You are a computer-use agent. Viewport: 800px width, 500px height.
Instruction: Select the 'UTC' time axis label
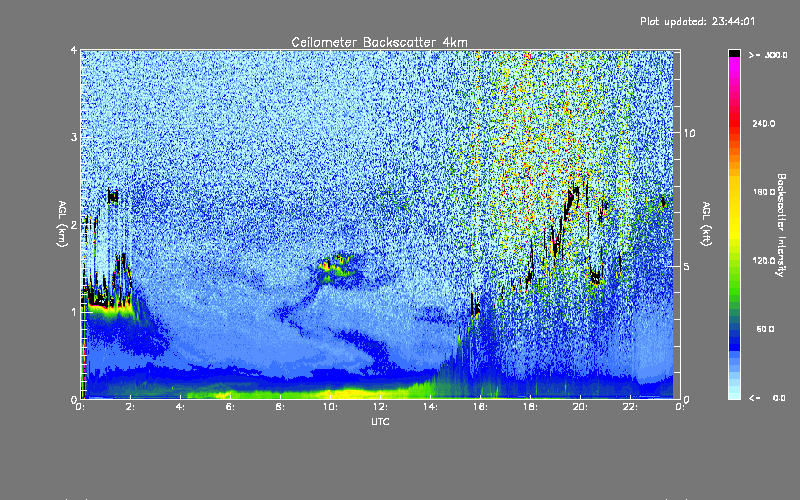pos(380,421)
